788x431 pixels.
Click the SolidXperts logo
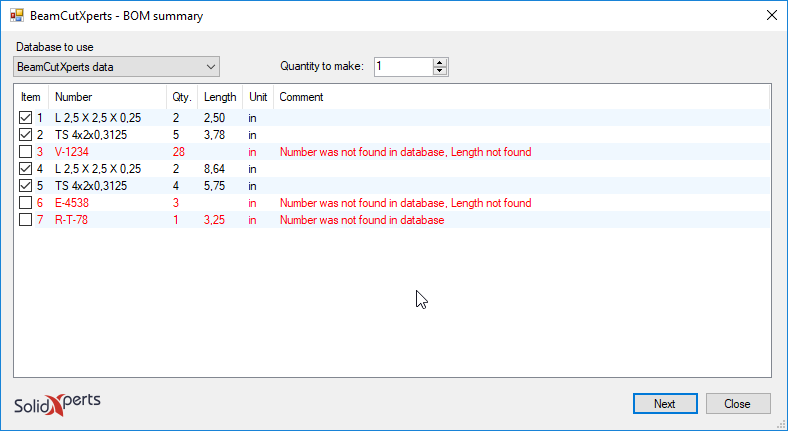point(57,404)
